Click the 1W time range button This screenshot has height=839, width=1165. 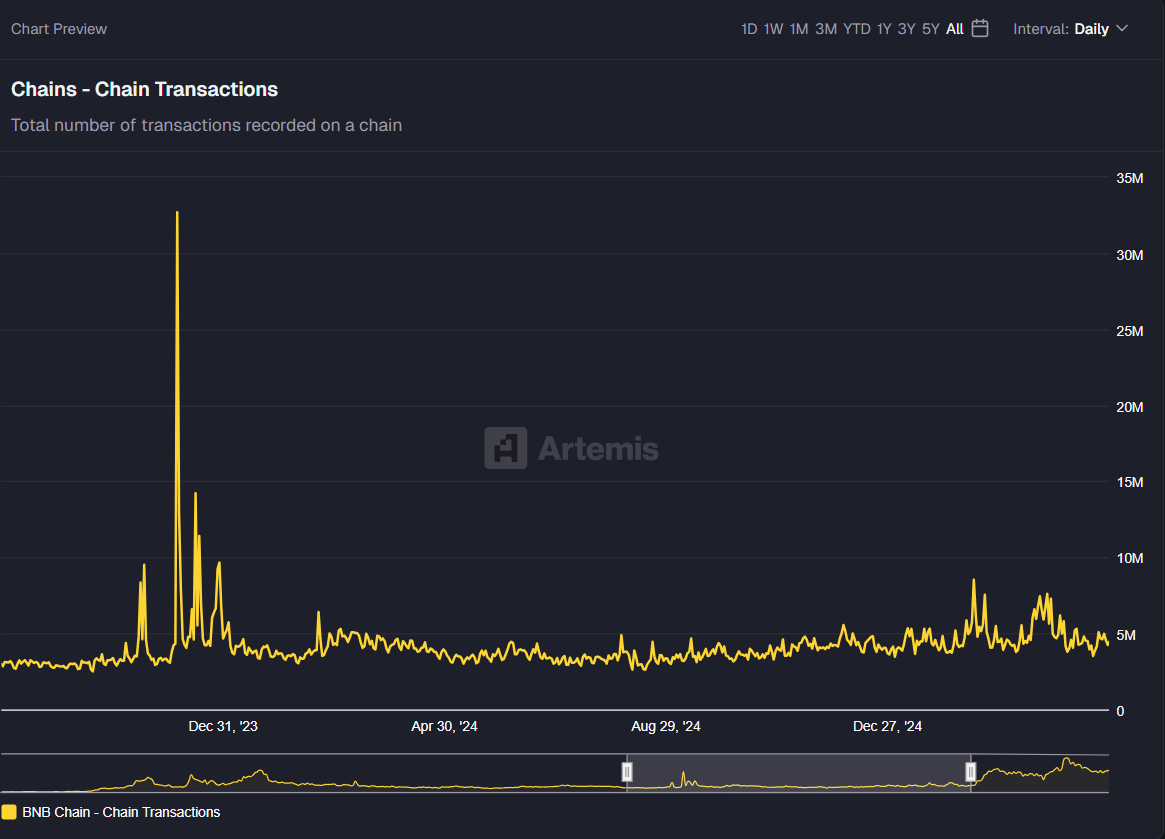(772, 29)
